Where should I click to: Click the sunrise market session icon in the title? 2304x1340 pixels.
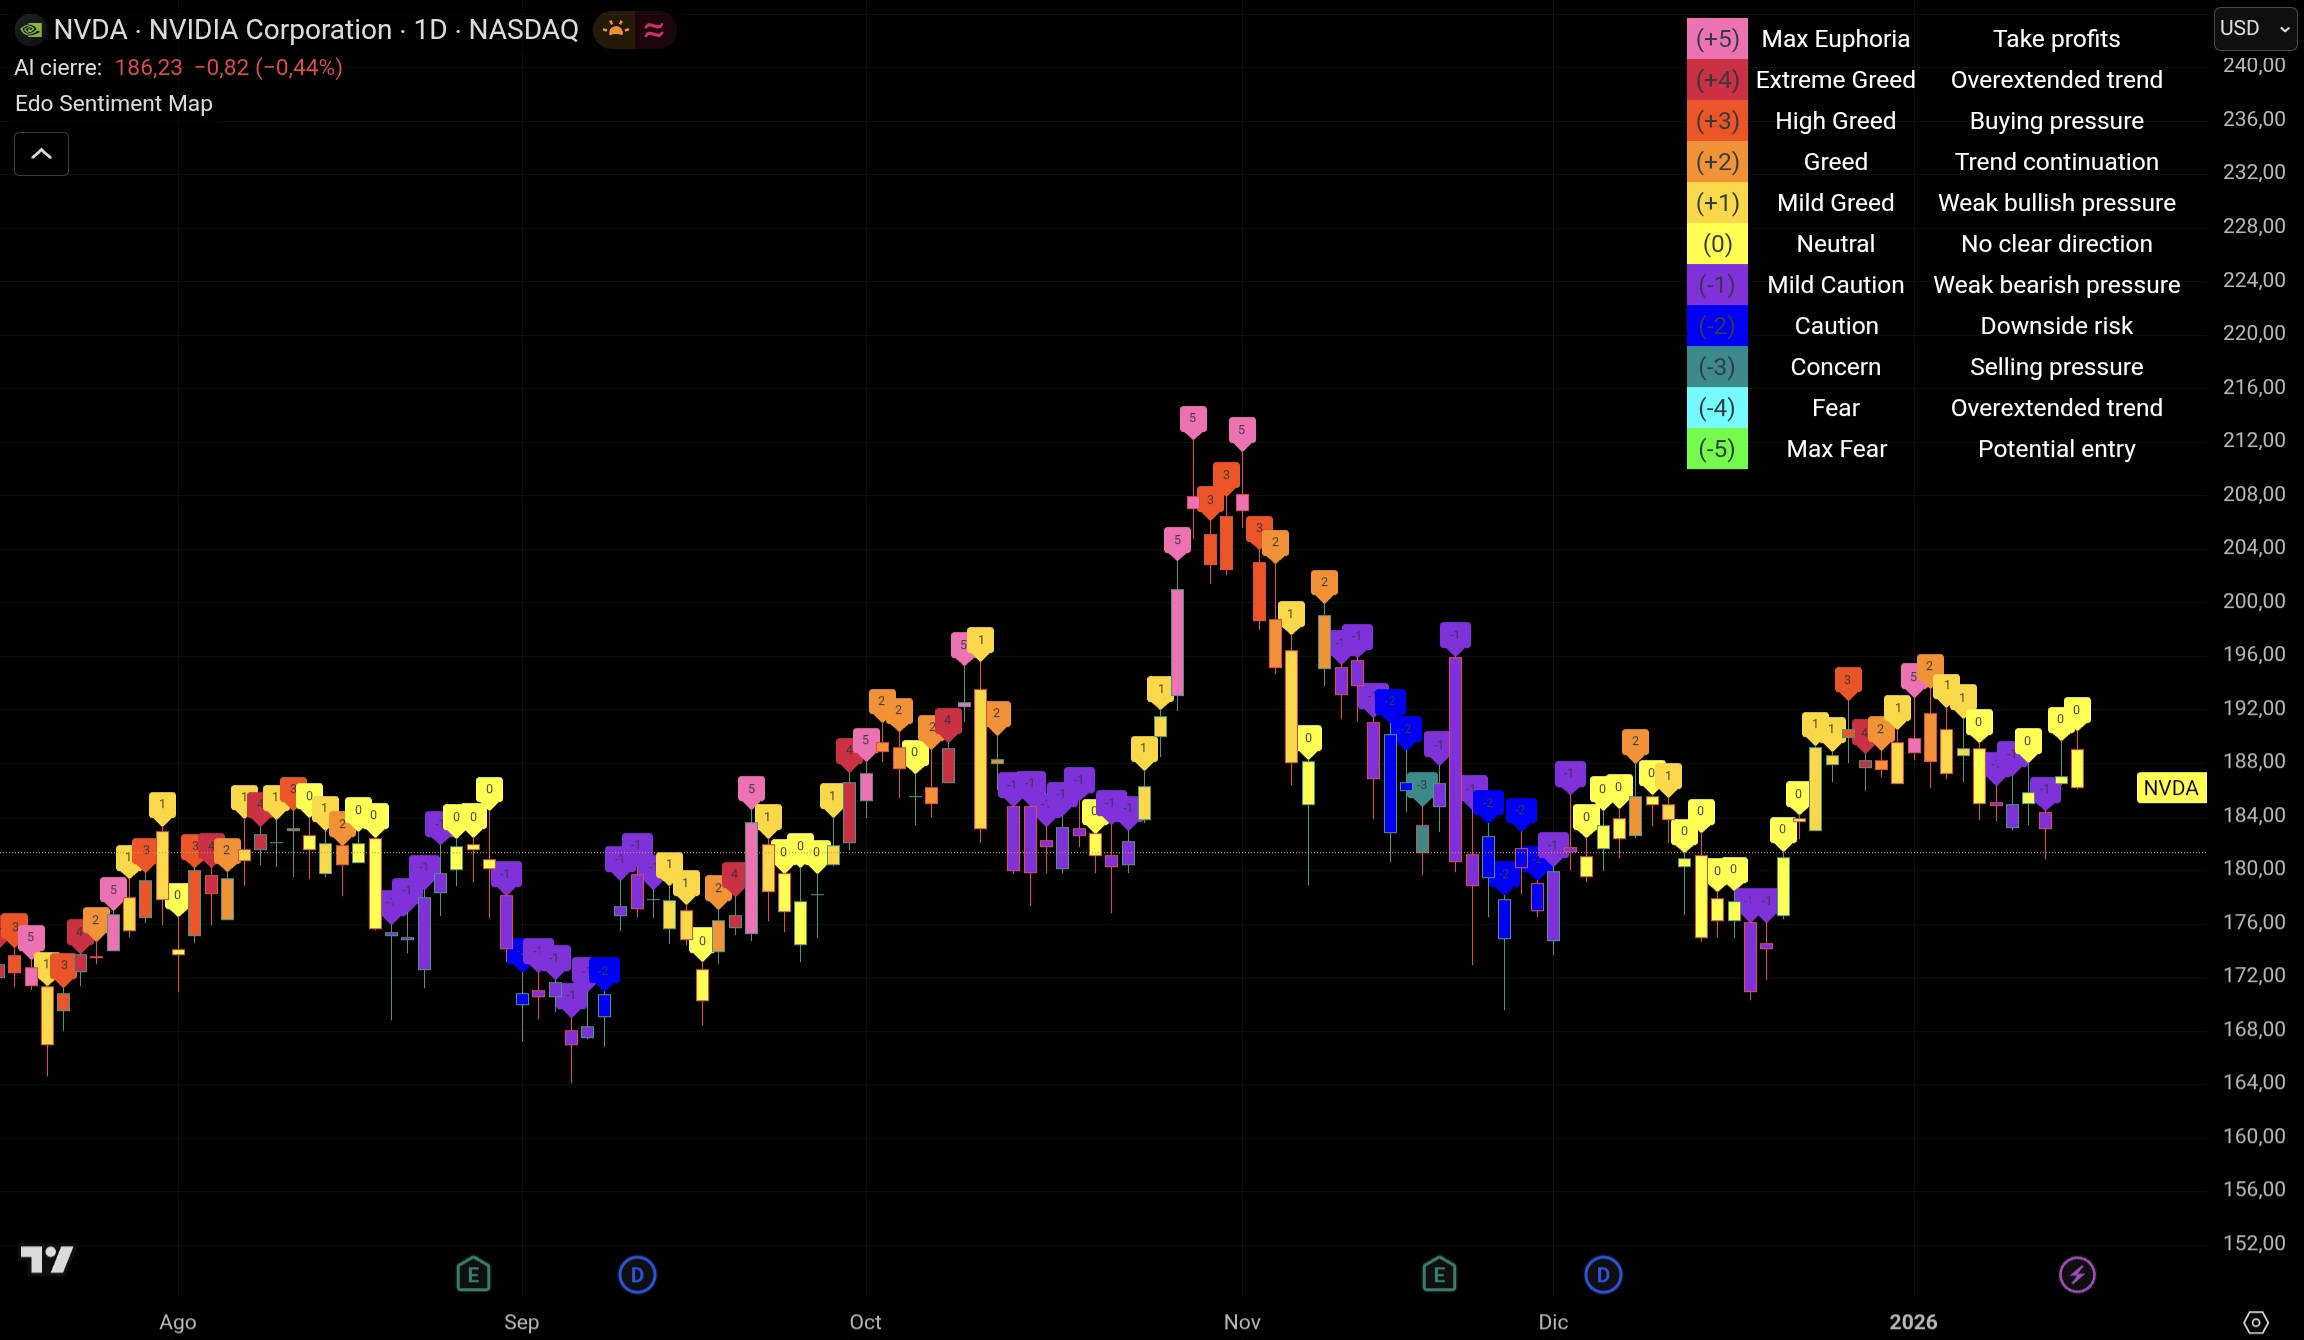(614, 29)
